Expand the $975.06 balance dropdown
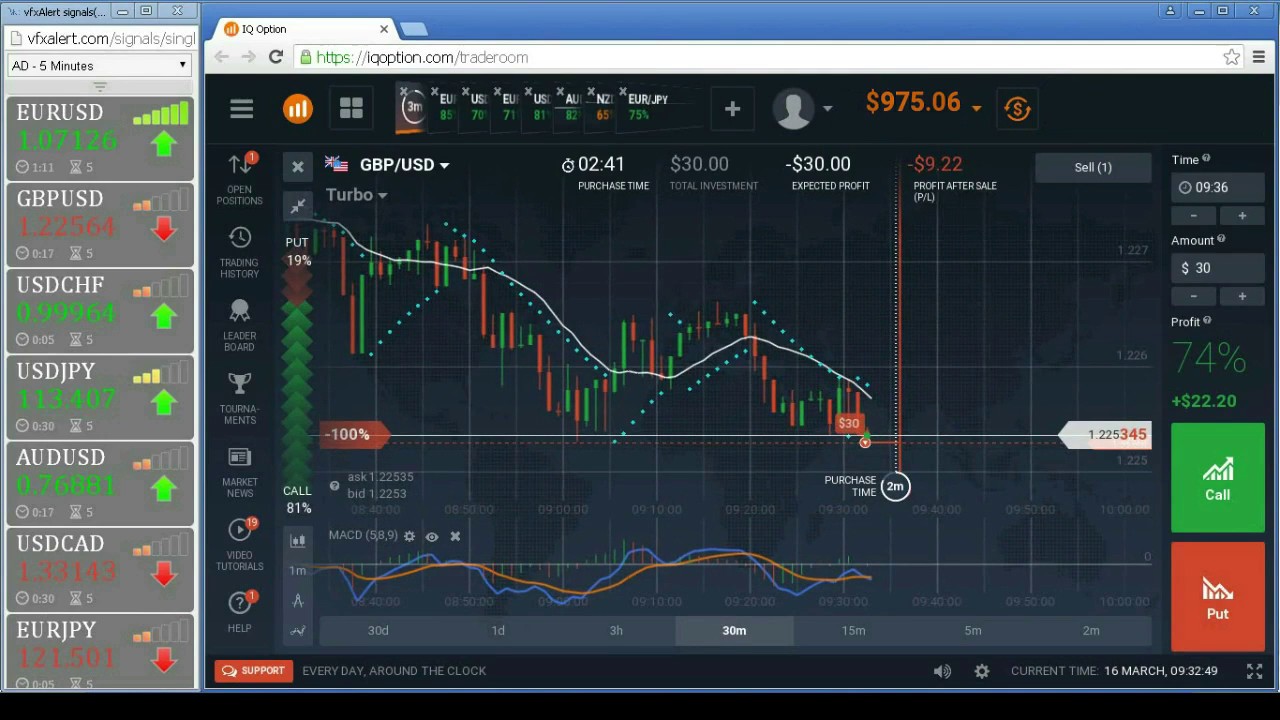This screenshot has height=720, width=1280. [976, 108]
